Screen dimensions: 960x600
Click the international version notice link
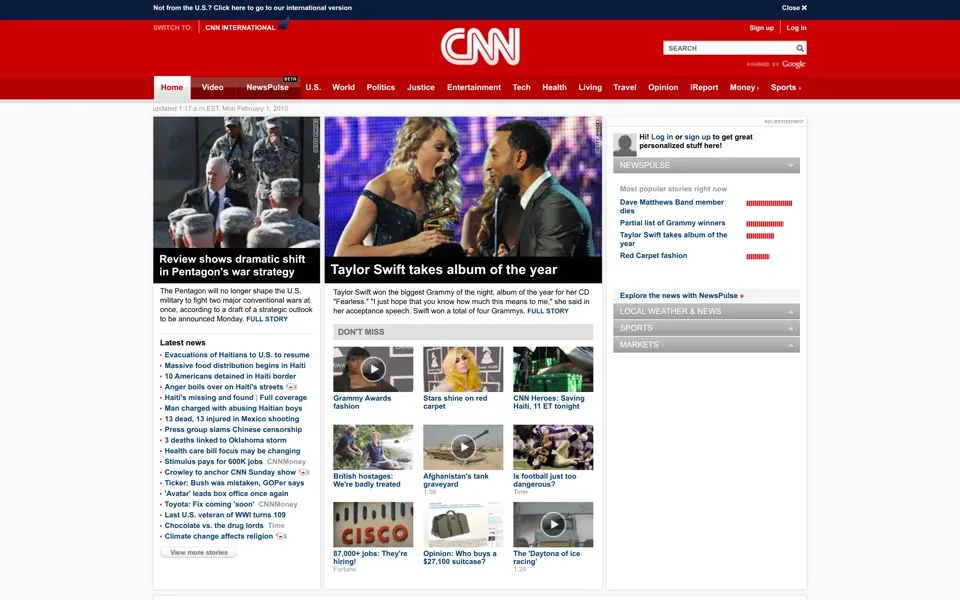252,8
